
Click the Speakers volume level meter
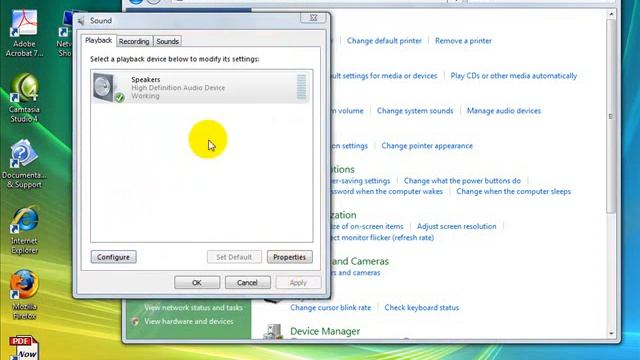tap(301, 87)
